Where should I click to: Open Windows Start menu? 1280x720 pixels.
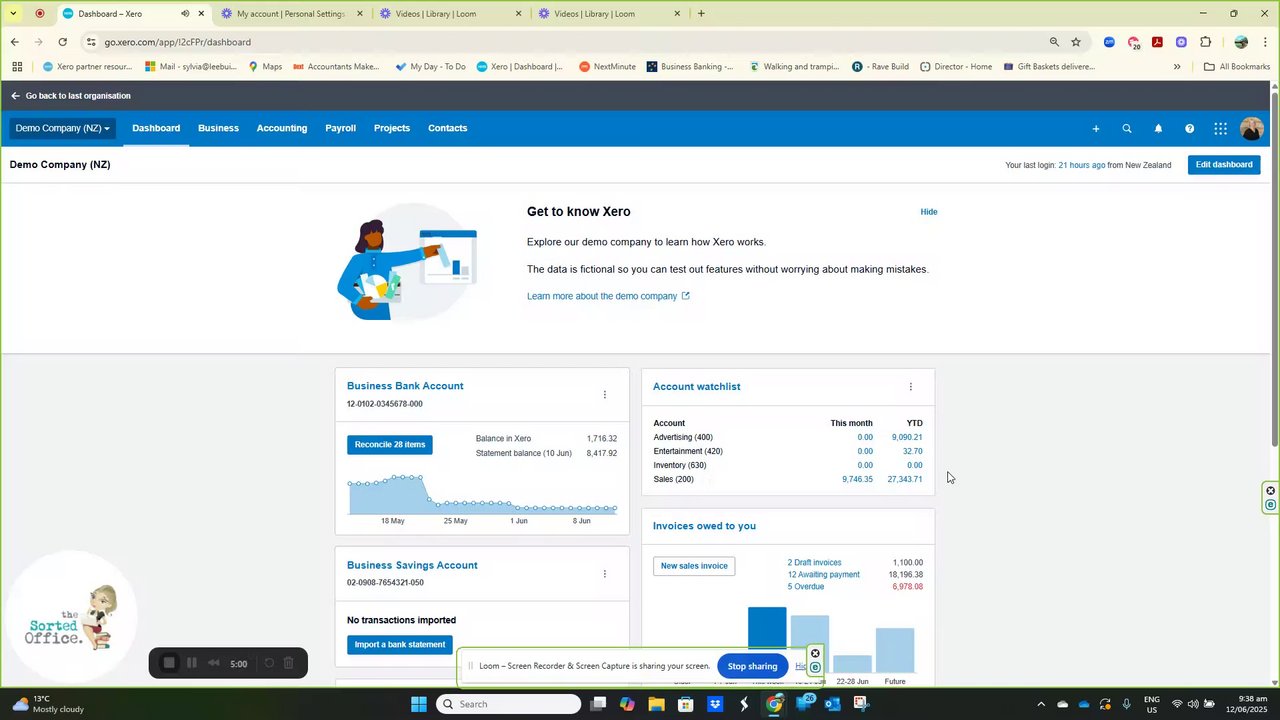coord(419,704)
